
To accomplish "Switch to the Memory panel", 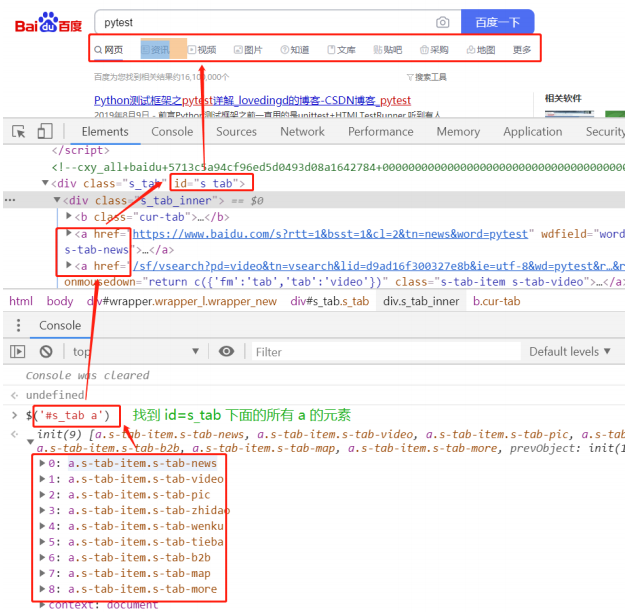I will coord(458,131).
